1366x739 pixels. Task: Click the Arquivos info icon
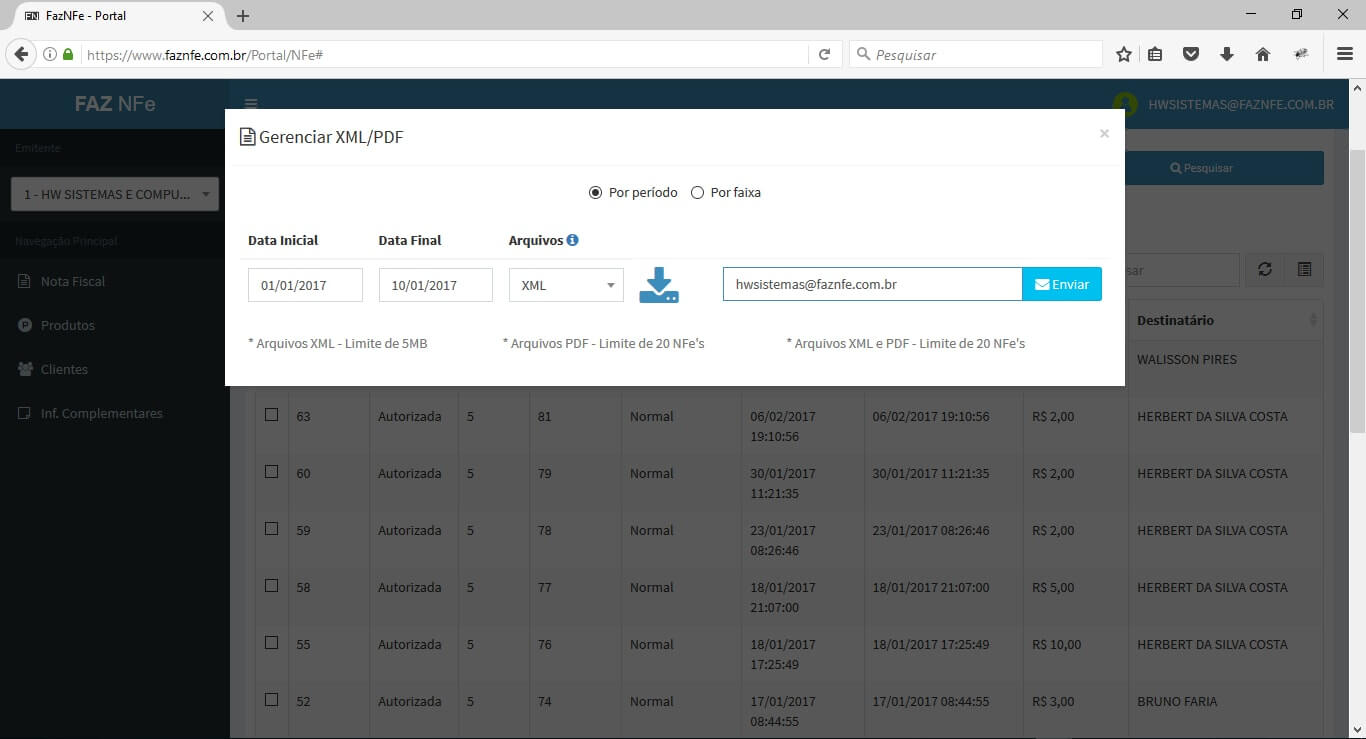(x=572, y=240)
